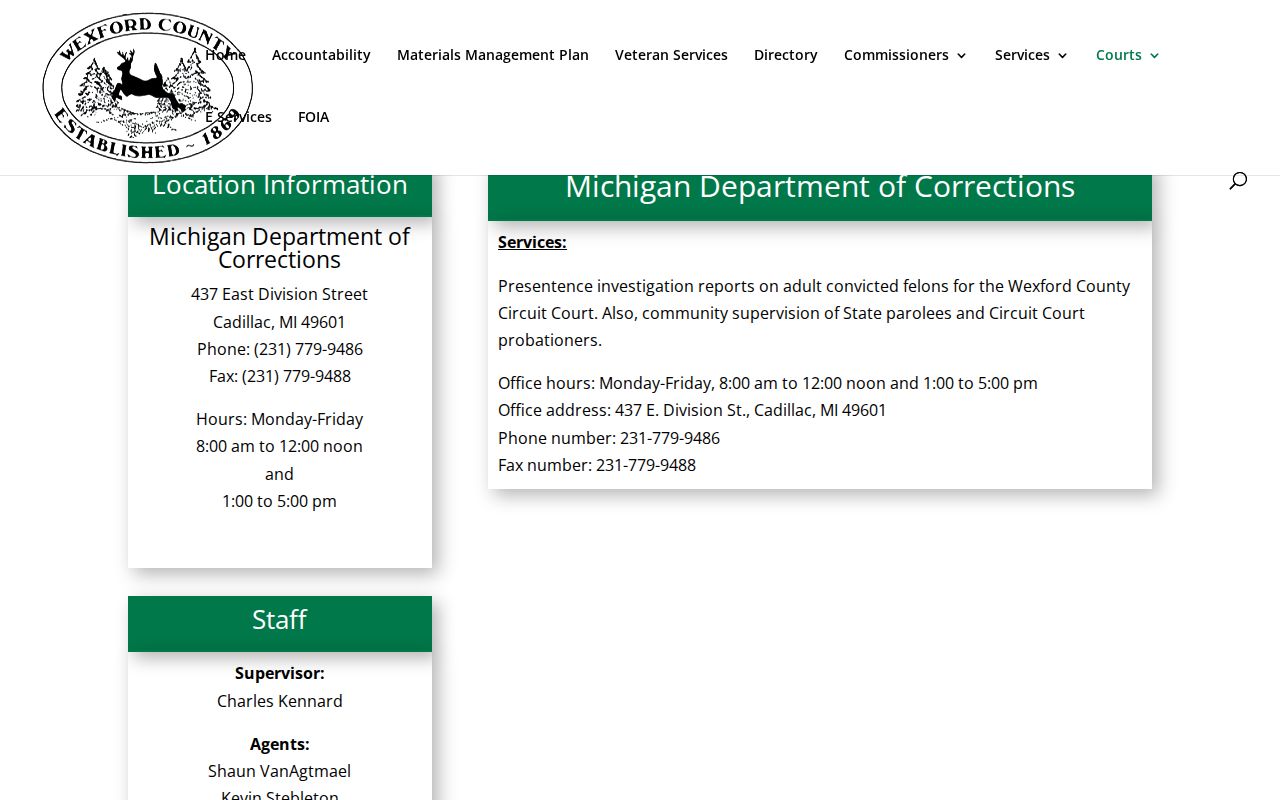The width and height of the screenshot is (1280, 800).
Task: Open the E-Services menu item
Action: pyautogui.click(x=239, y=117)
